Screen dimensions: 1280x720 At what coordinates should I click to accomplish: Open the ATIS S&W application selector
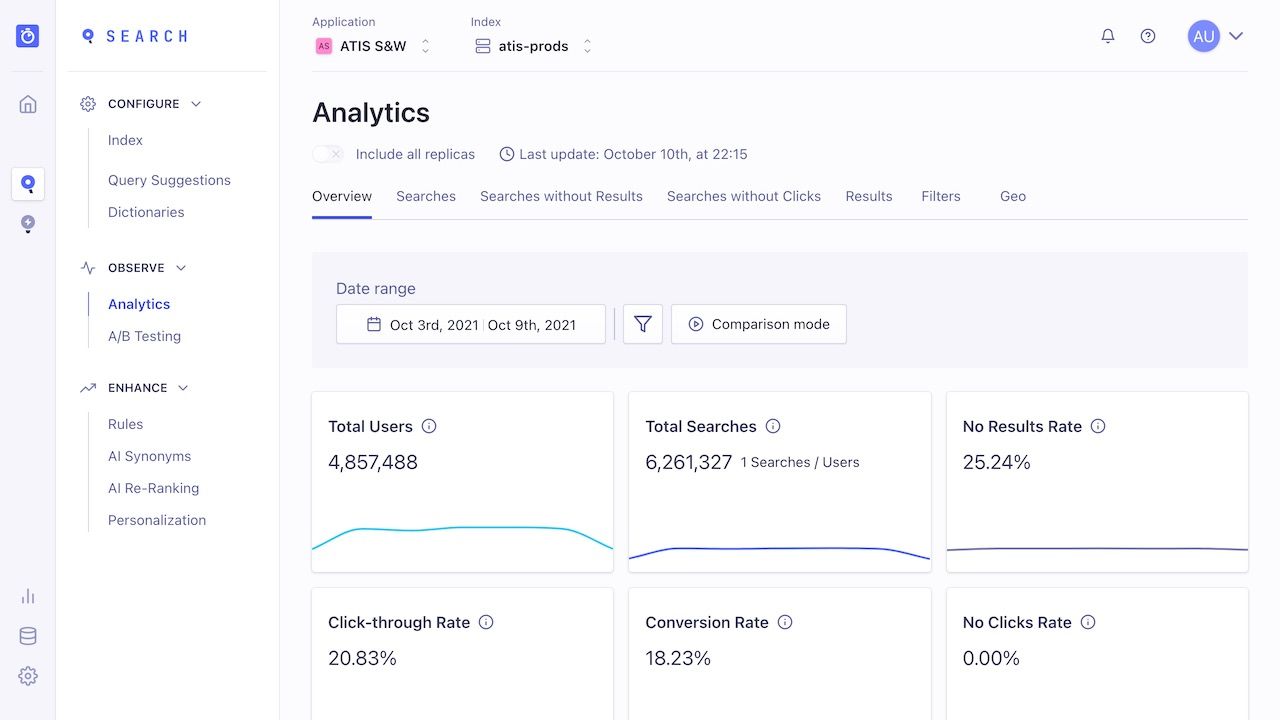tap(373, 46)
